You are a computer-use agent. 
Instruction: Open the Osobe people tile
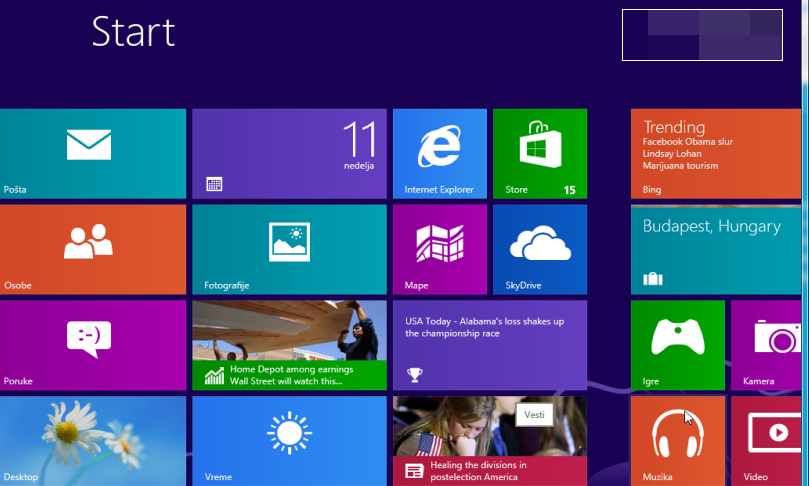93,249
